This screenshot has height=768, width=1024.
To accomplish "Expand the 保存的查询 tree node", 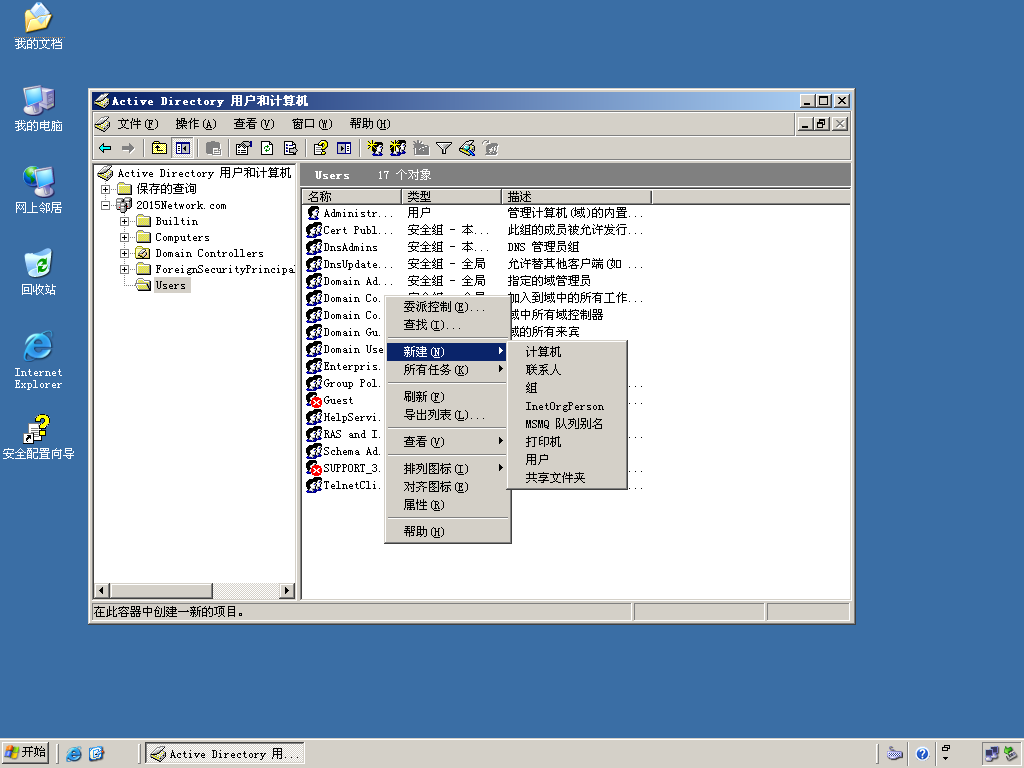I will point(105,189).
